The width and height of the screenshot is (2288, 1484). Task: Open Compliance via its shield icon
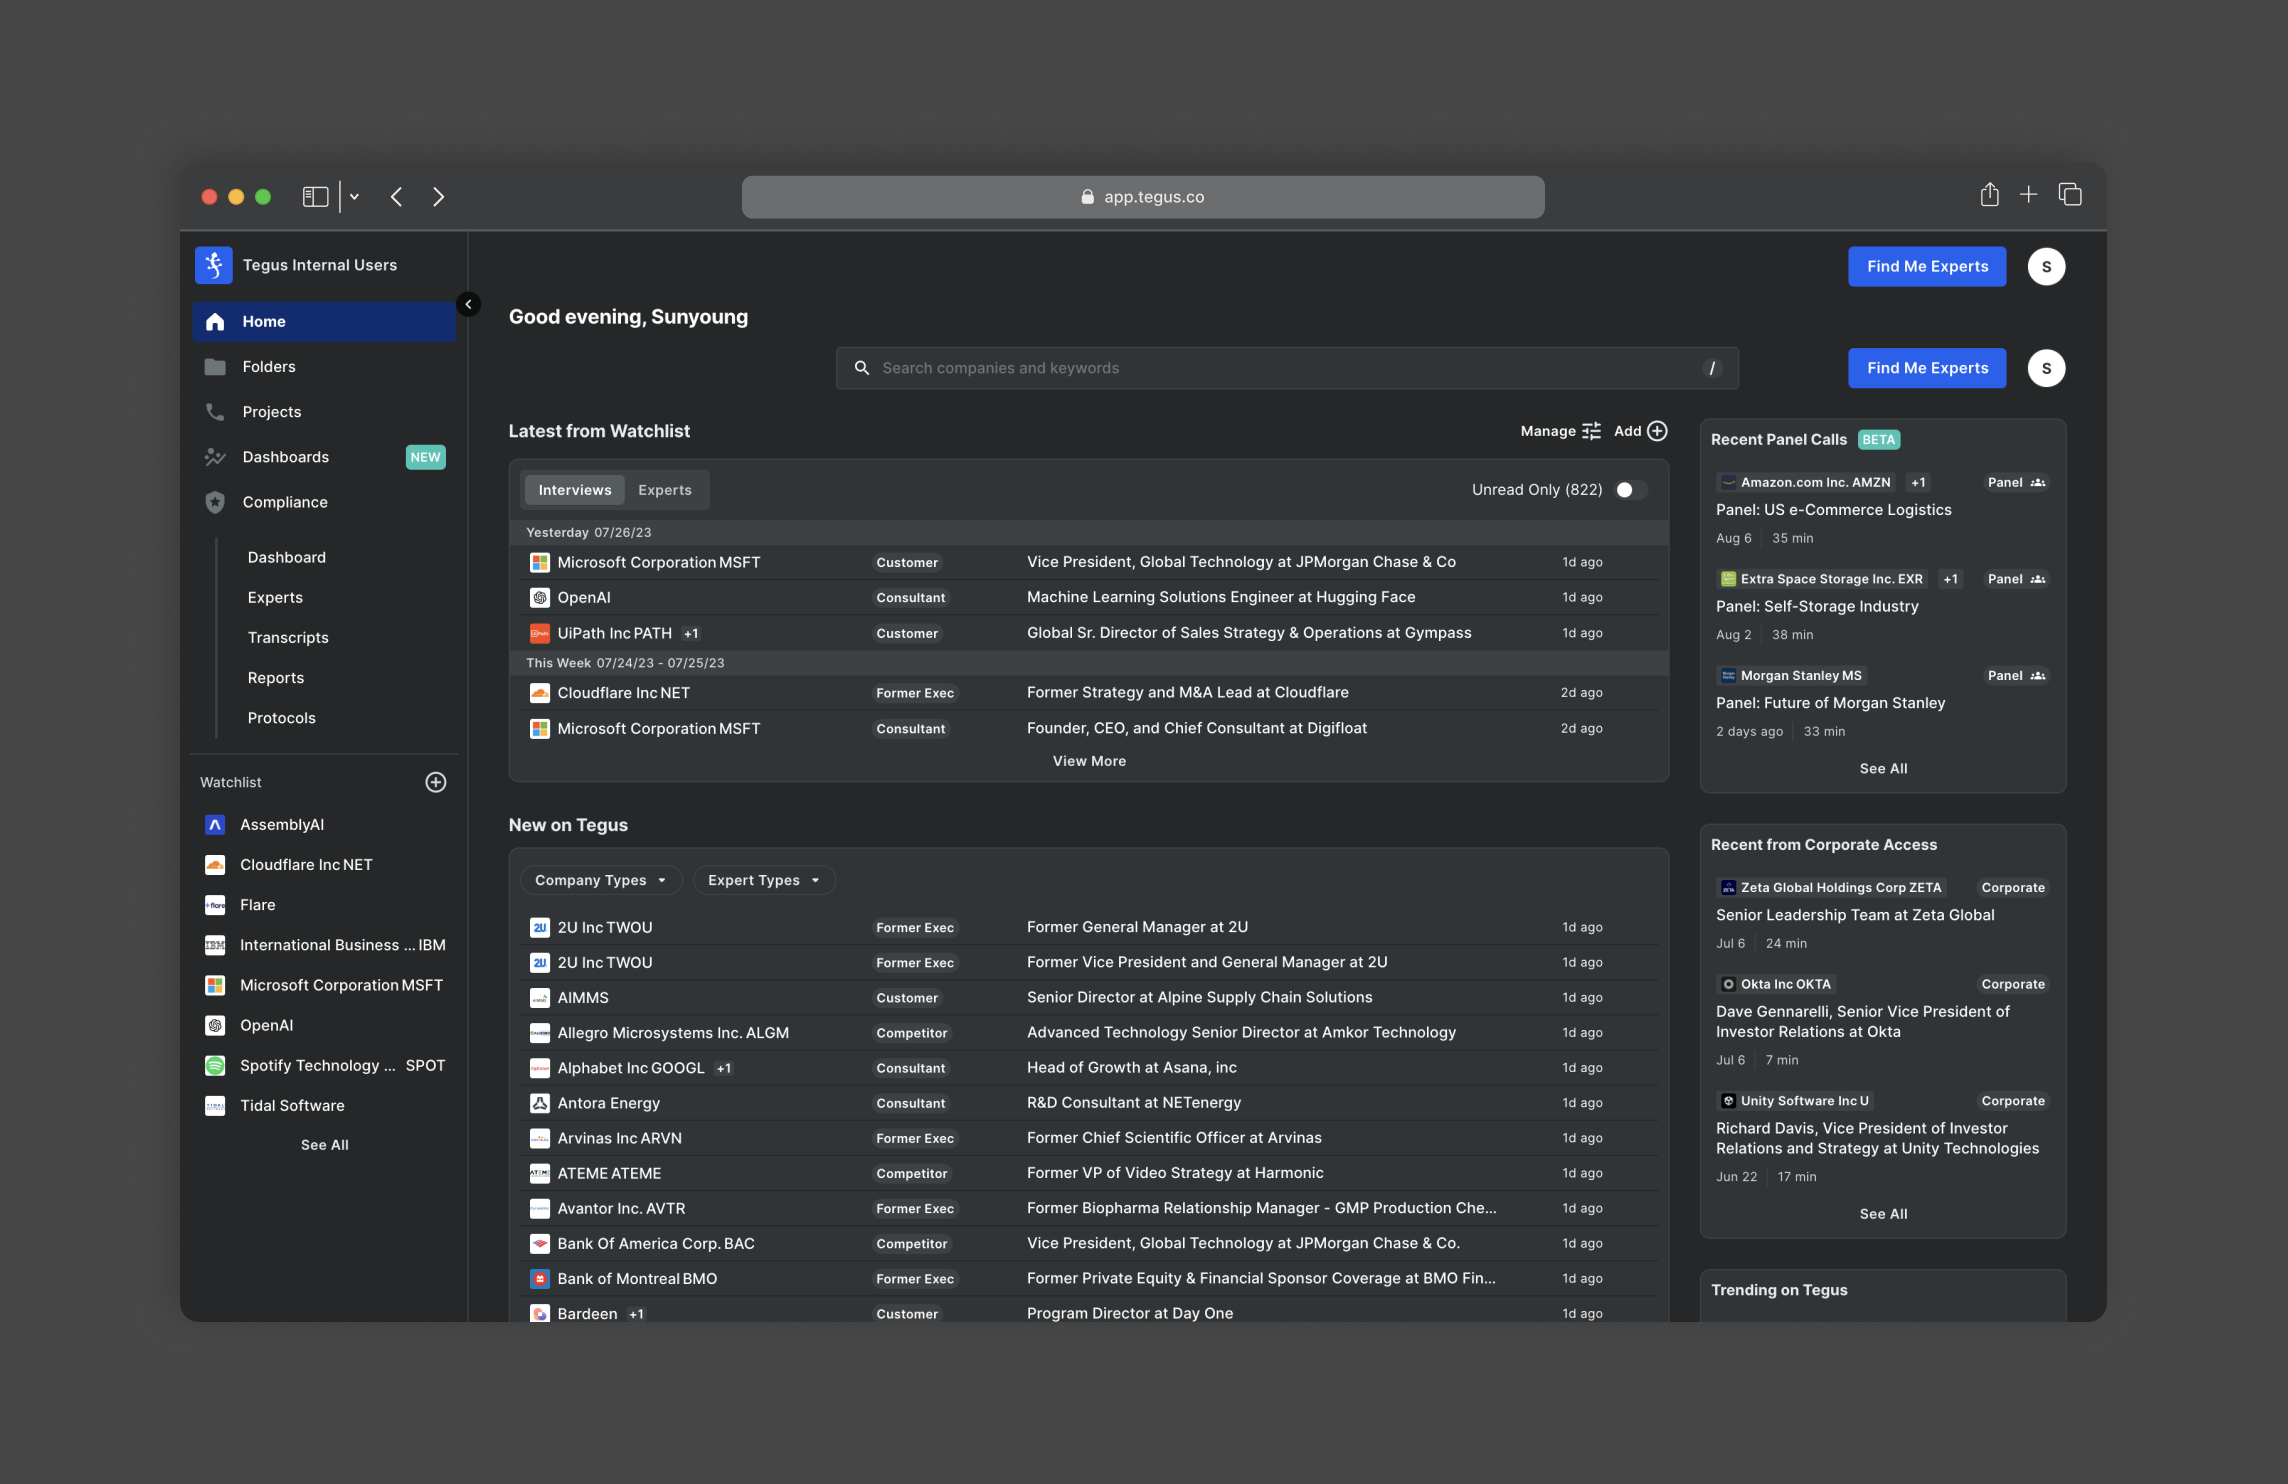[x=215, y=502]
